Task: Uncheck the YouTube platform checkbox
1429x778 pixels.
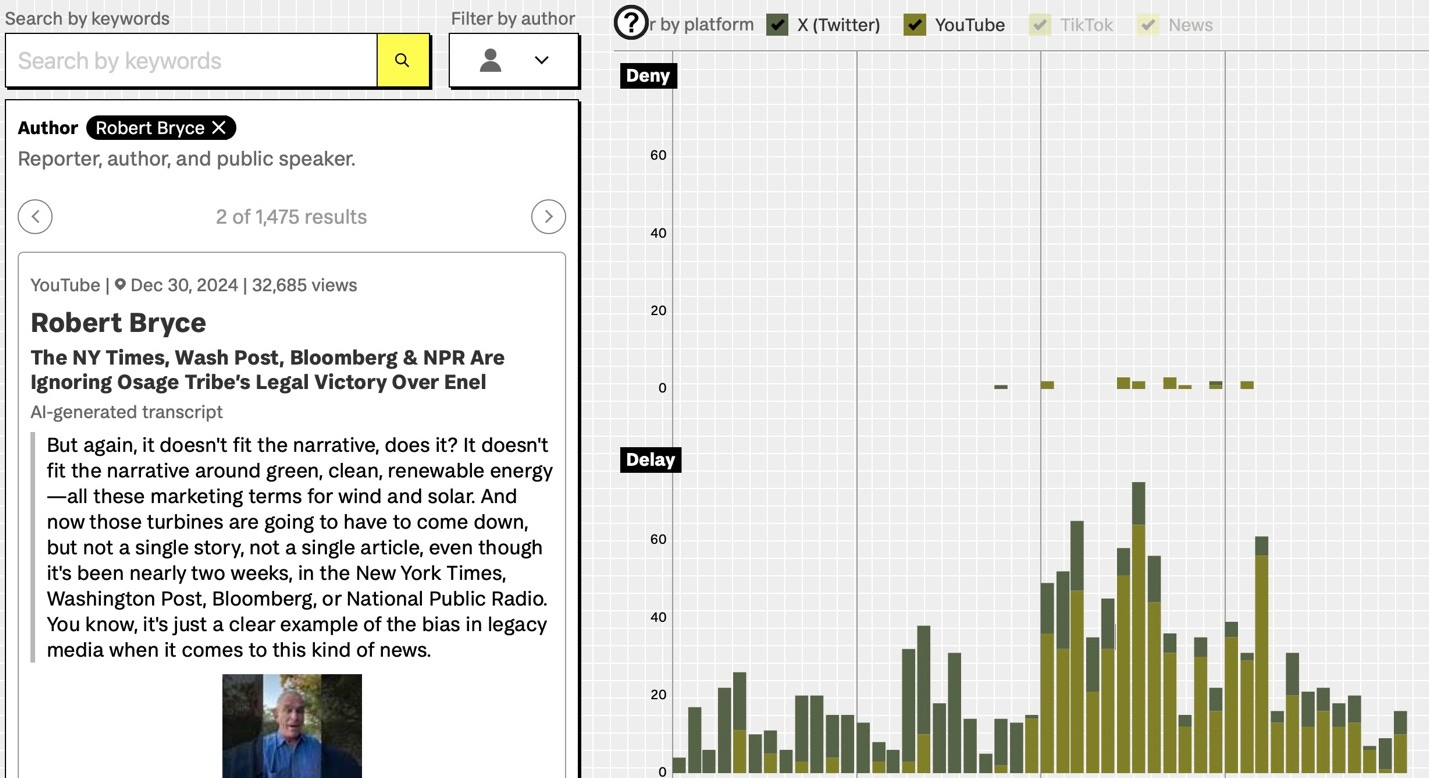Action: 915,25
